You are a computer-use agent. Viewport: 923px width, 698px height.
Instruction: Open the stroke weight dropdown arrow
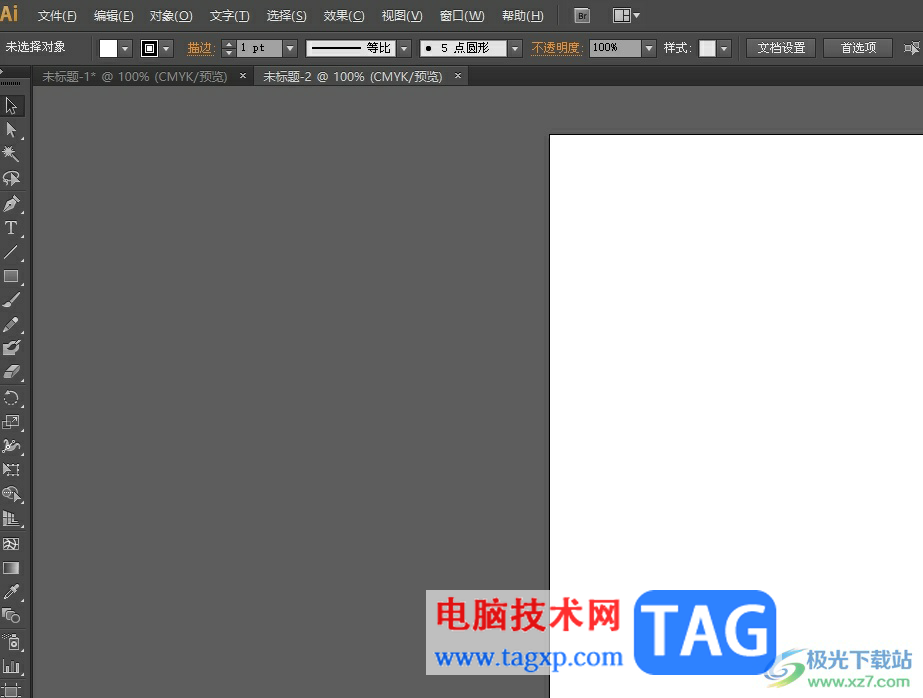click(x=290, y=48)
